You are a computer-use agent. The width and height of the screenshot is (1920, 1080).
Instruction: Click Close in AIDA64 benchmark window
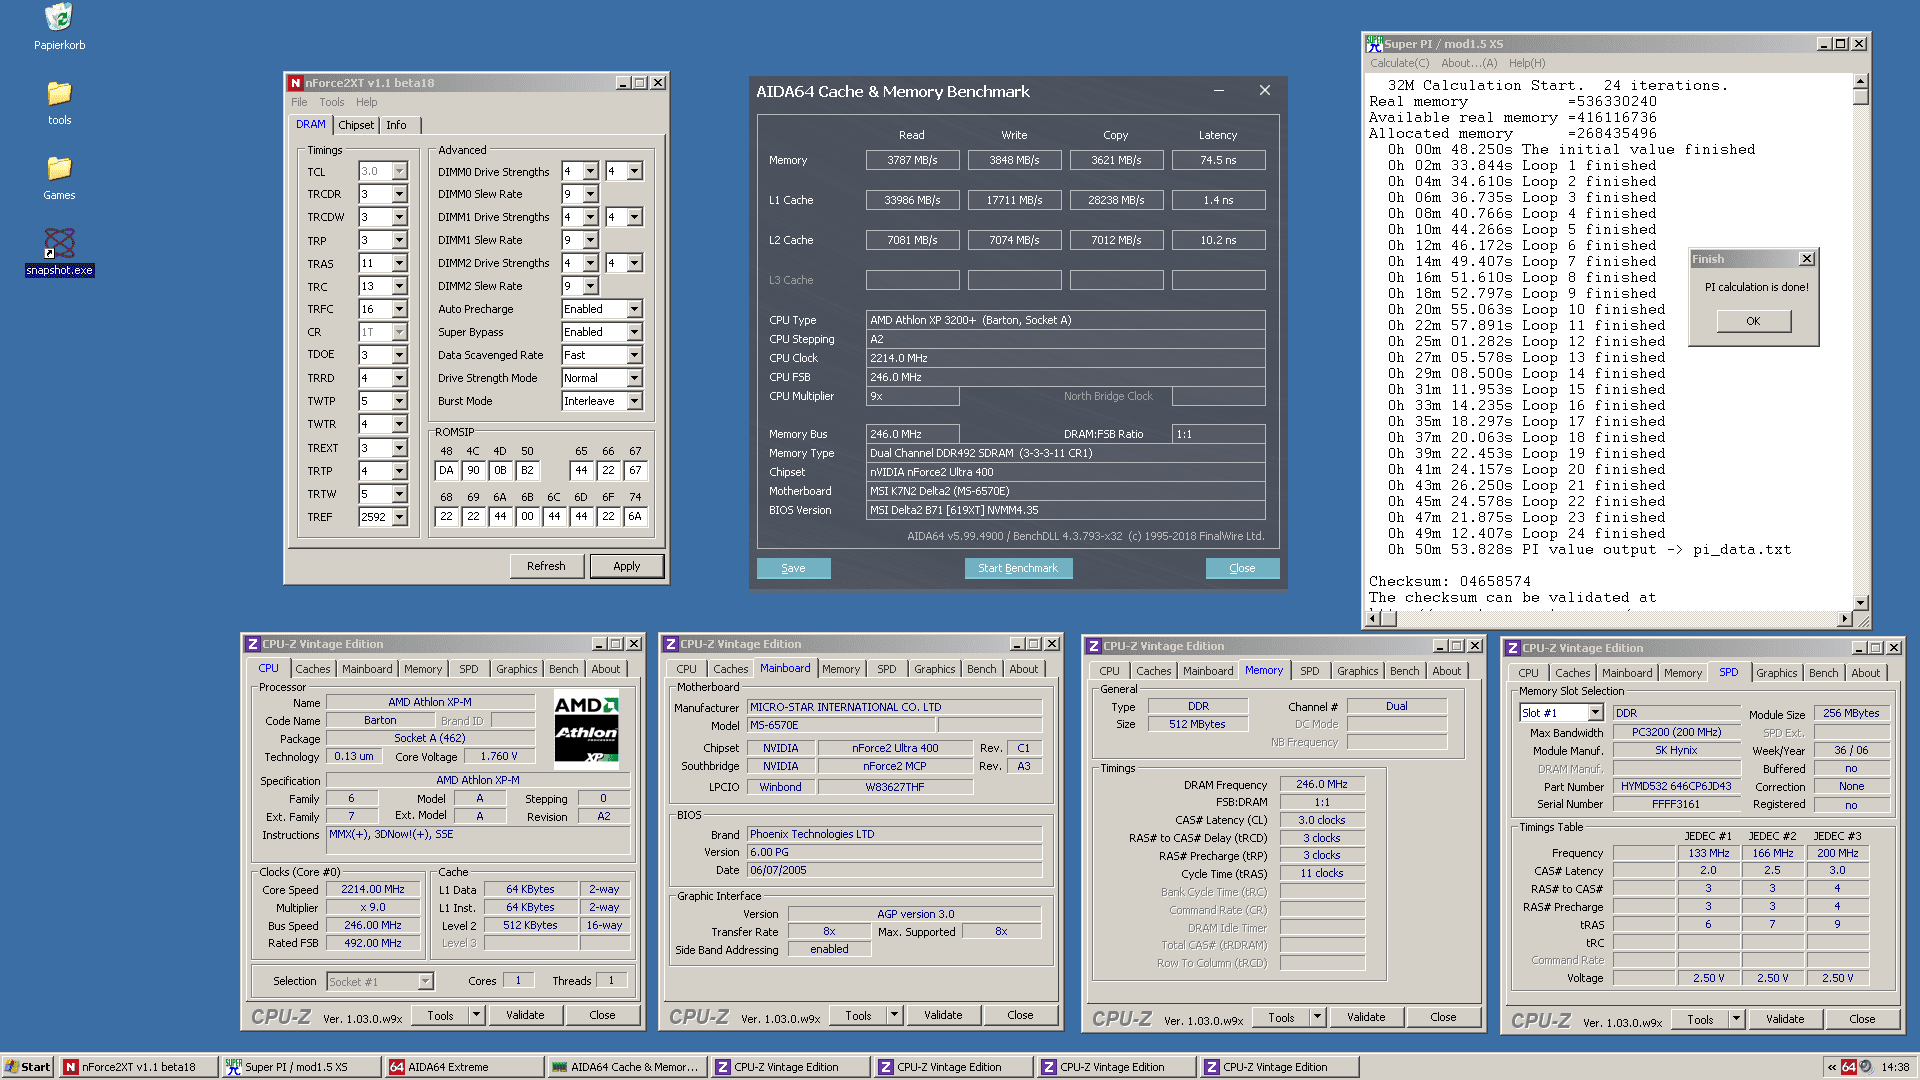(1242, 568)
